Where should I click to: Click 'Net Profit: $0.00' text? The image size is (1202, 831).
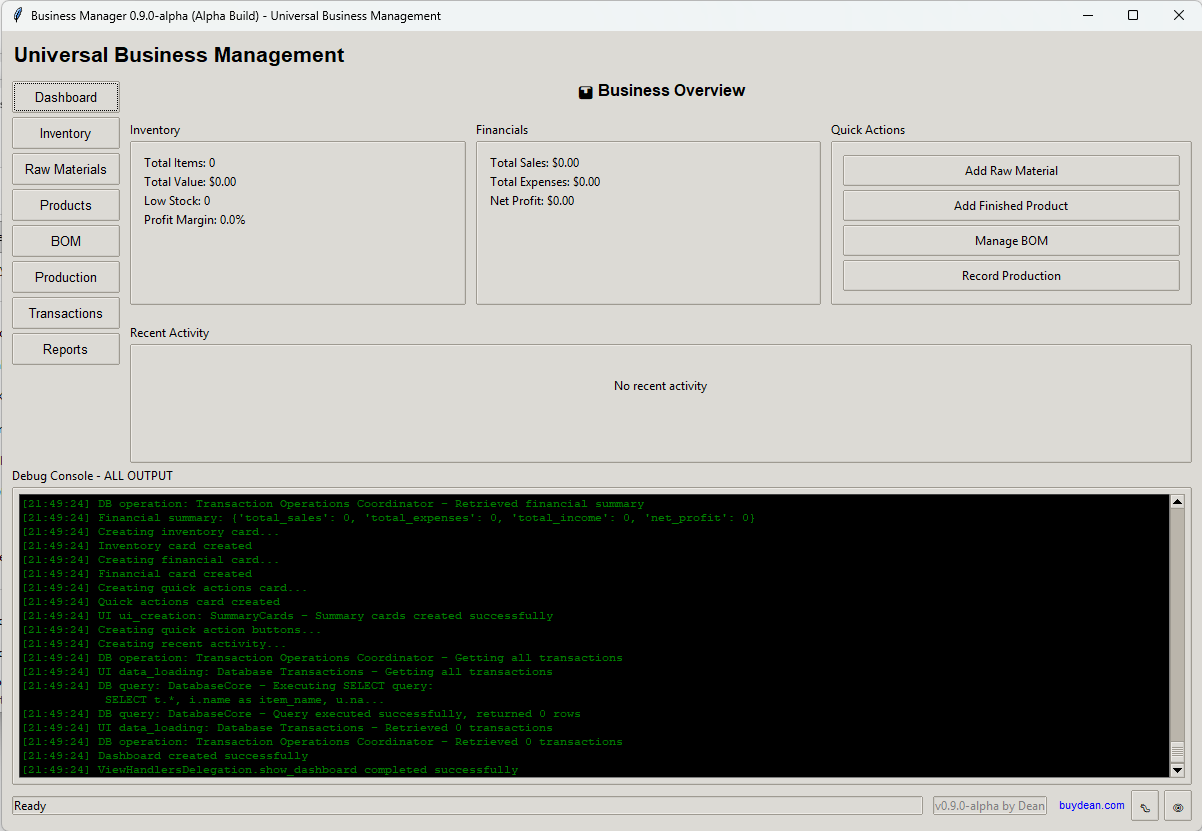coord(532,200)
